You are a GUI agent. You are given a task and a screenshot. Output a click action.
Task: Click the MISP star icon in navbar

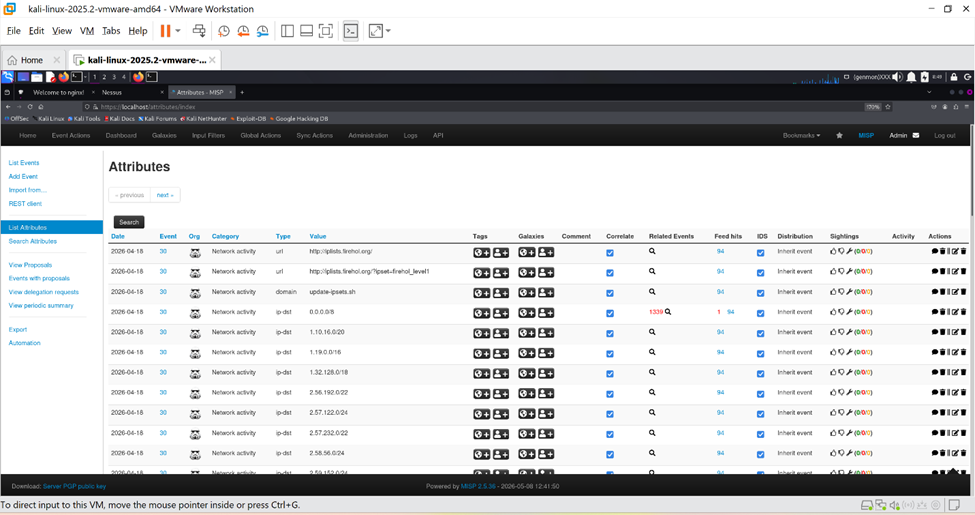839,136
